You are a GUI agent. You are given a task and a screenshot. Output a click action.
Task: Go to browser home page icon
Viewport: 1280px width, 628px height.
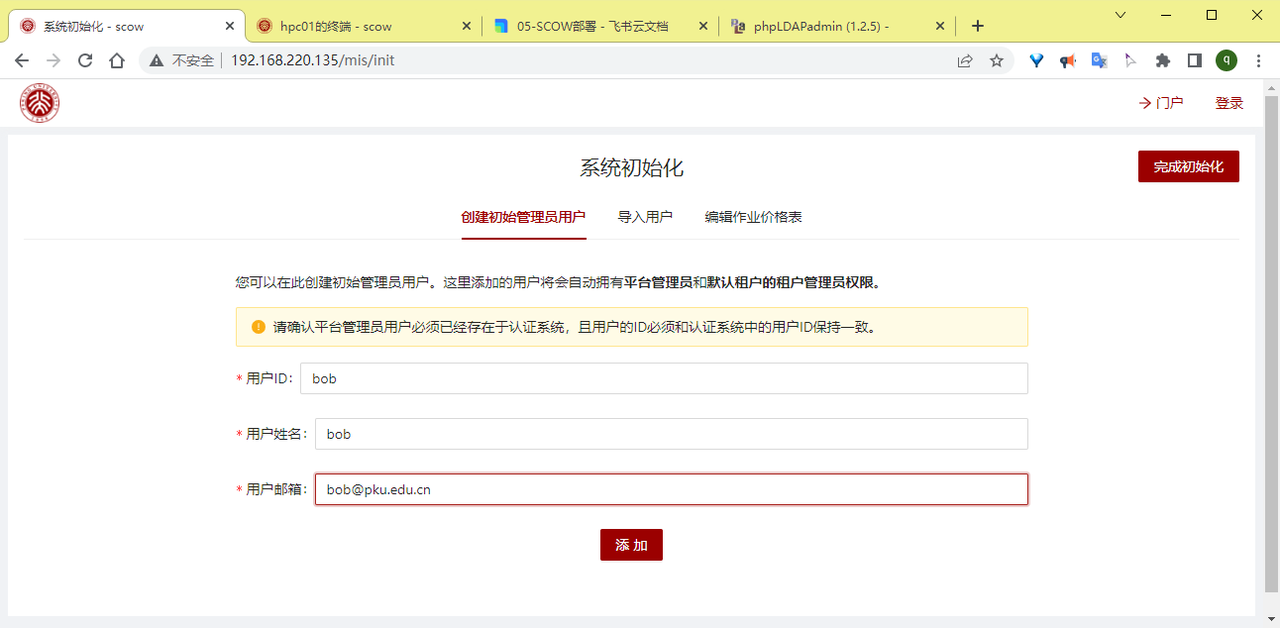[117, 61]
